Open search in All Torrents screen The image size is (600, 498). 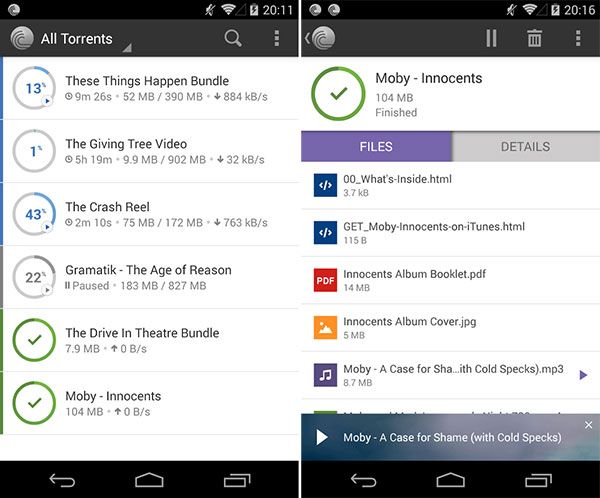pyautogui.click(x=233, y=38)
